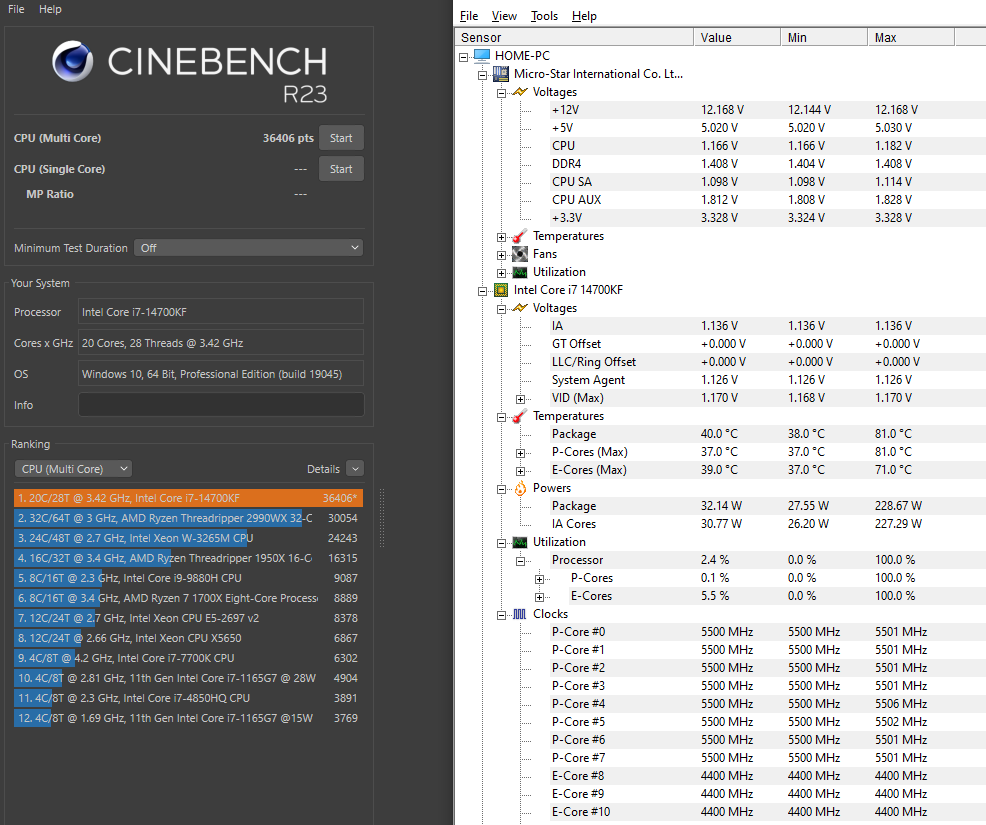Expand the P-Cores (Max) temperature row
The height and width of the screenshot is (825, 986).
520,453
